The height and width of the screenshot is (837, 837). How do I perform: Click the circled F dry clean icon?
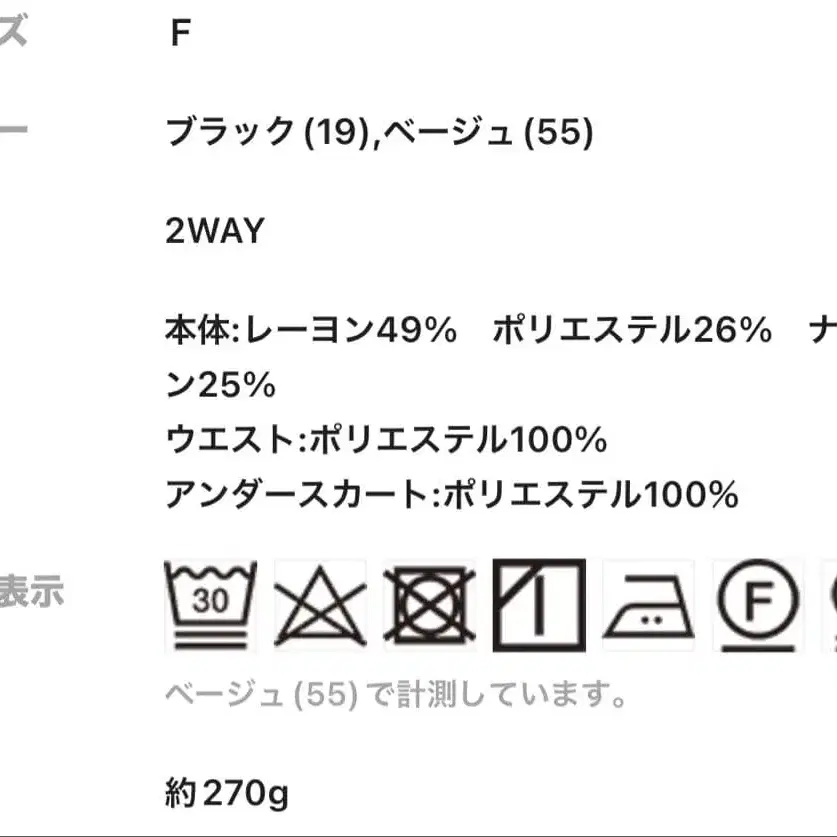pyautogui.click(x=758, y=606)
